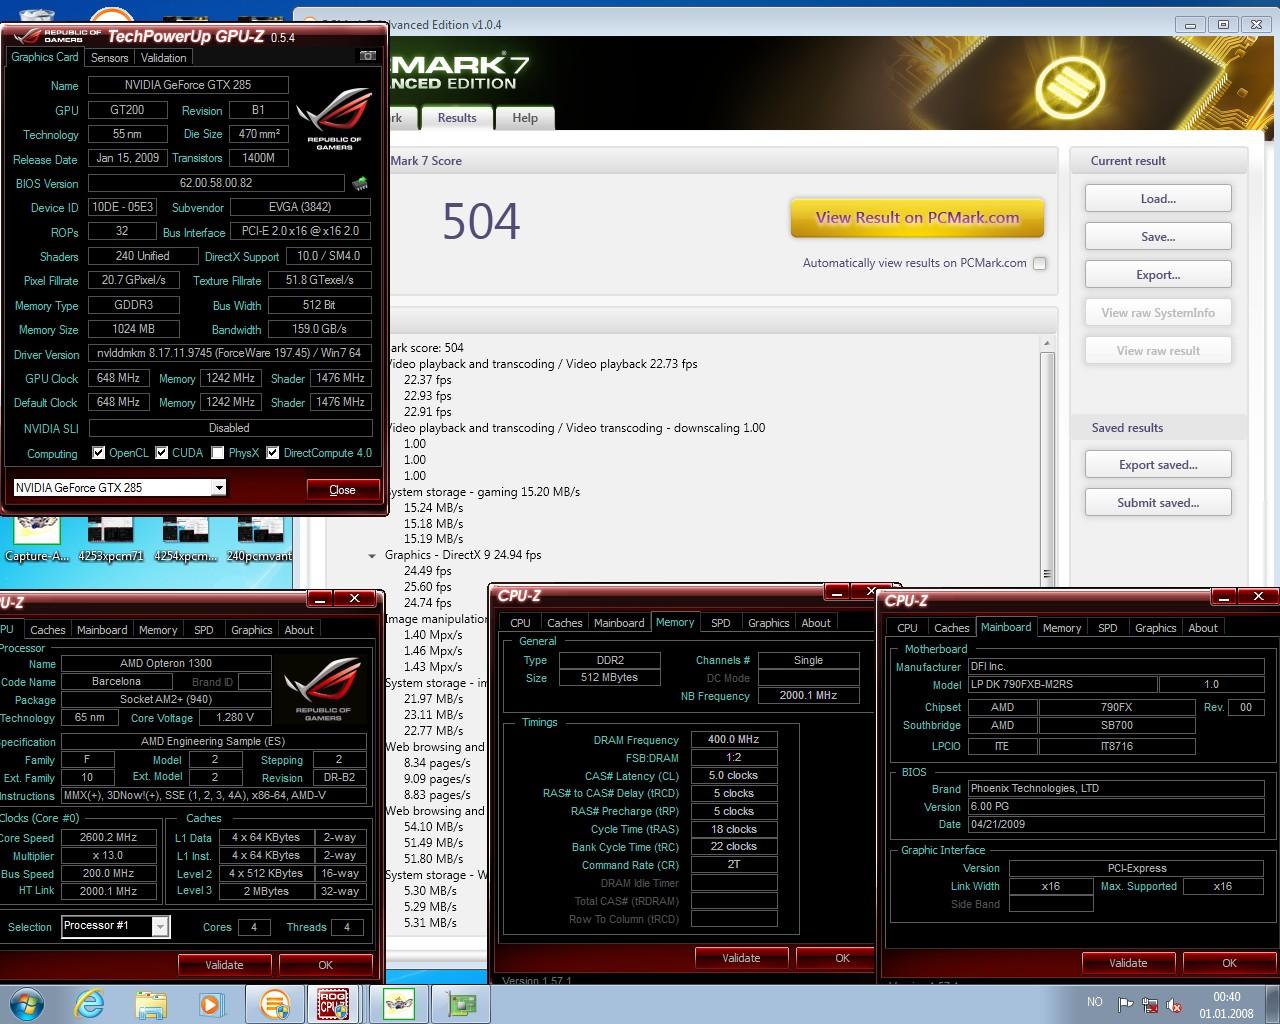1280x1024 pixels.
Task: Click the Load... button under Current result
Action: point(1158,199)
